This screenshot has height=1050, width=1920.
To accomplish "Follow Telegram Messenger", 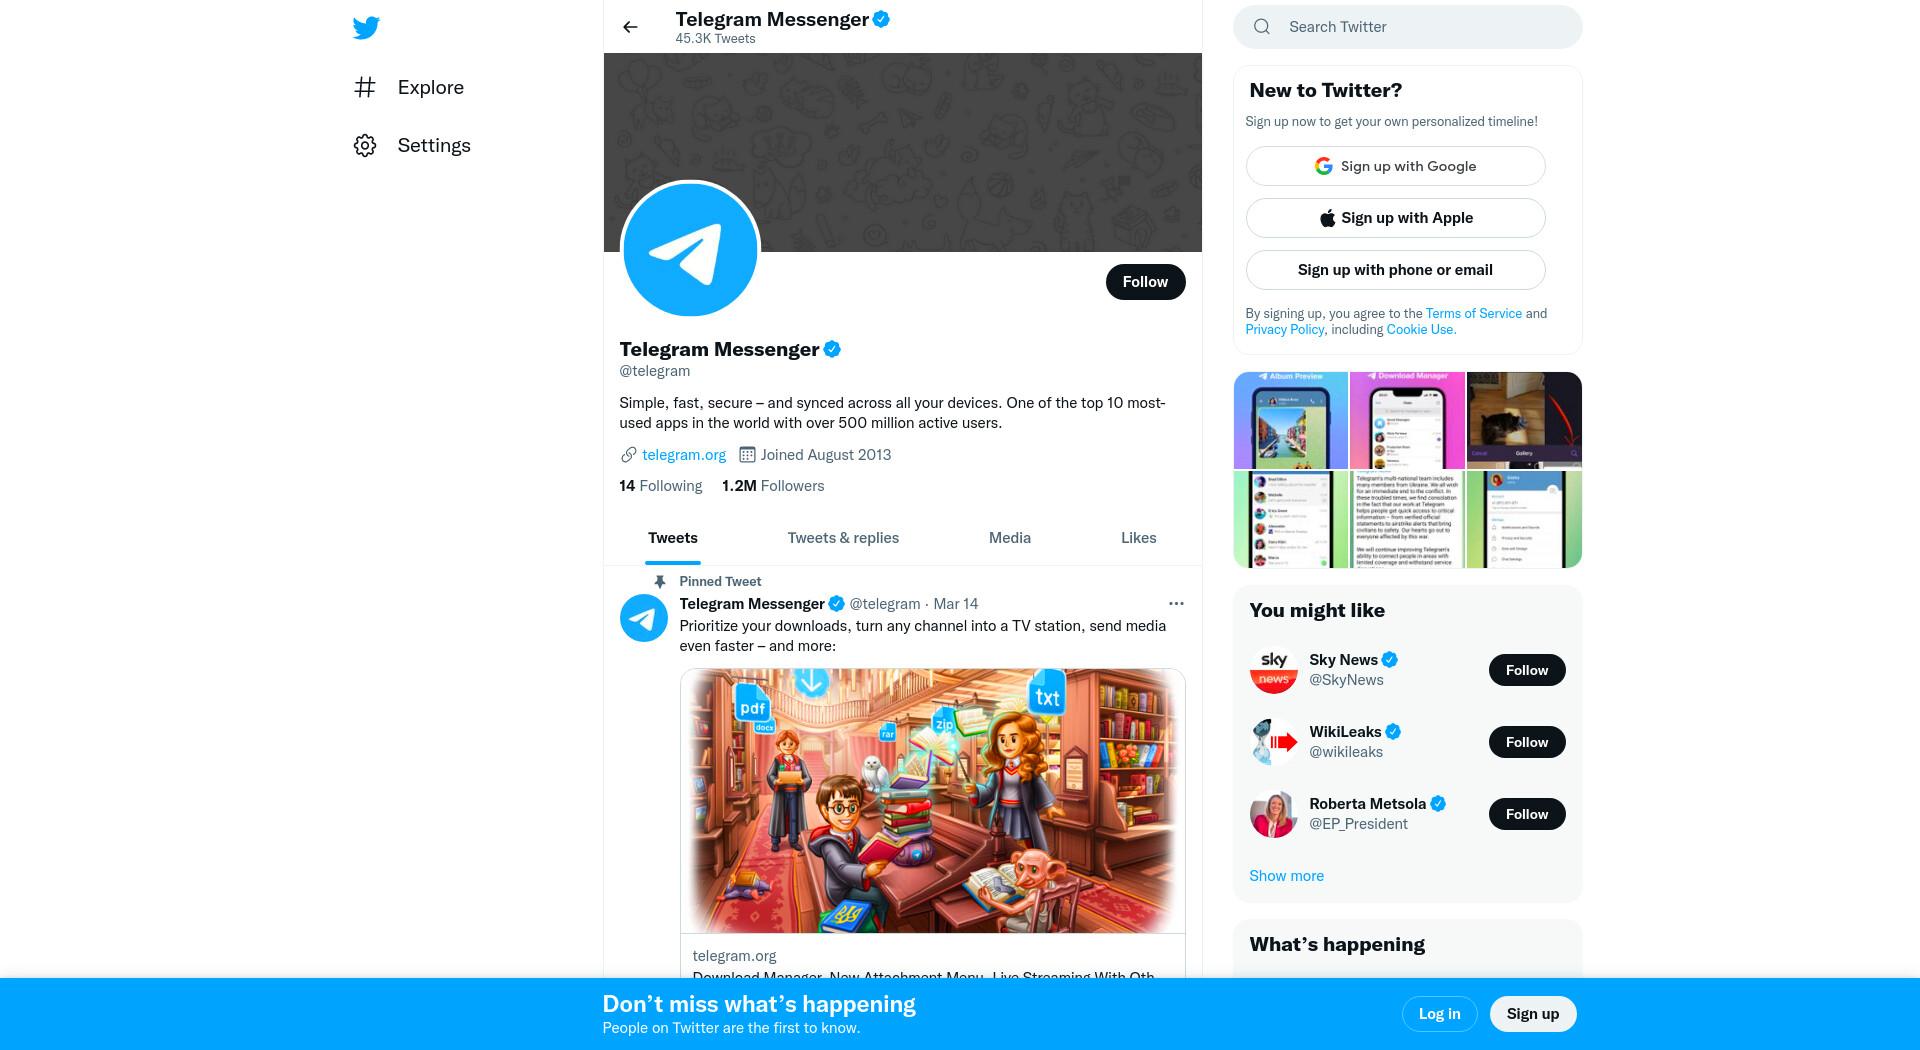I will pyautogui.click(x=1145, y=282).
